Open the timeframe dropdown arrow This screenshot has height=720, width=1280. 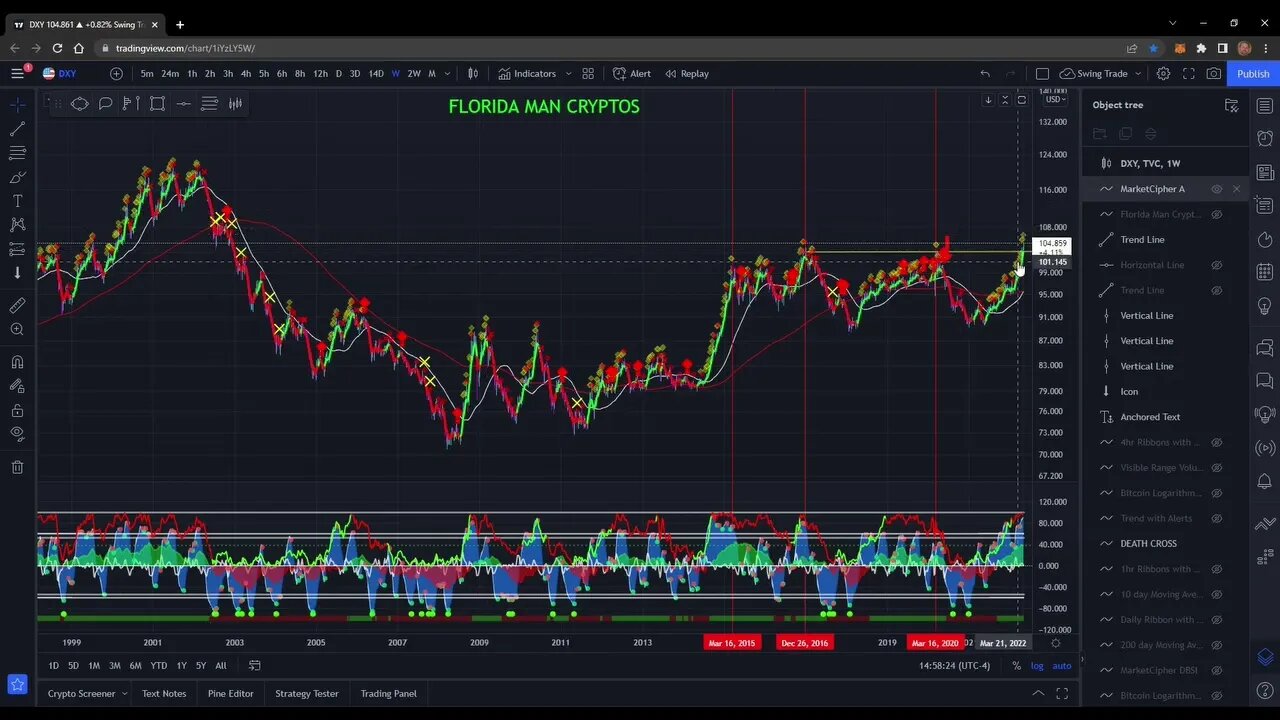coord(447,73)
